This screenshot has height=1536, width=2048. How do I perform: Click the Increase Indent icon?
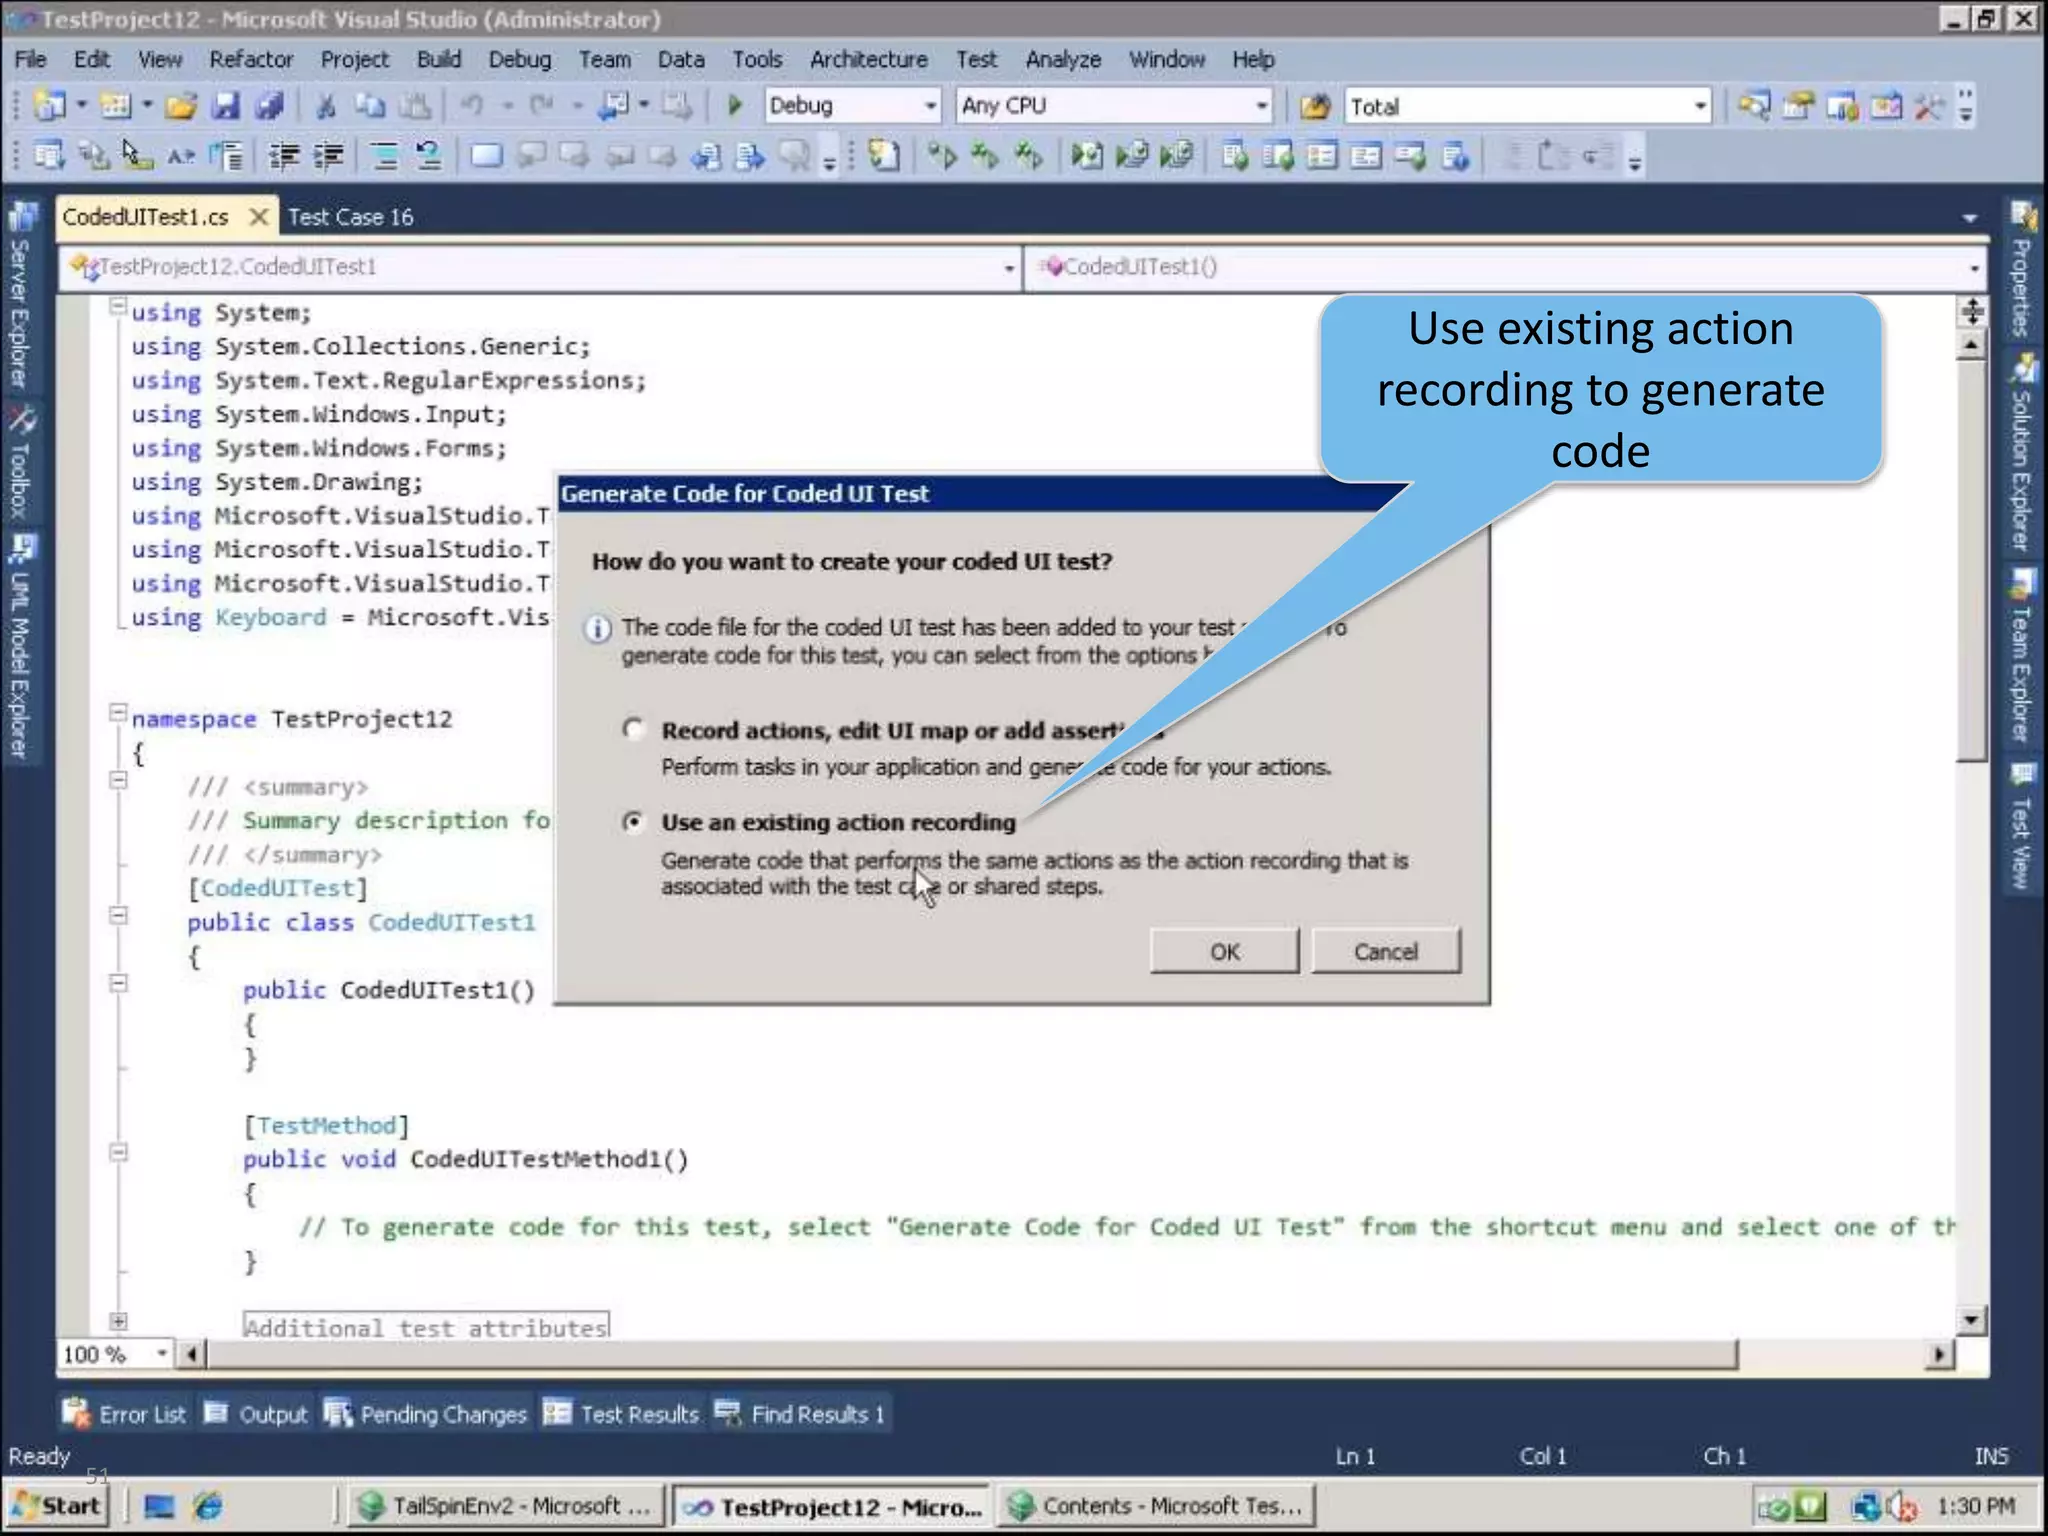329,155
